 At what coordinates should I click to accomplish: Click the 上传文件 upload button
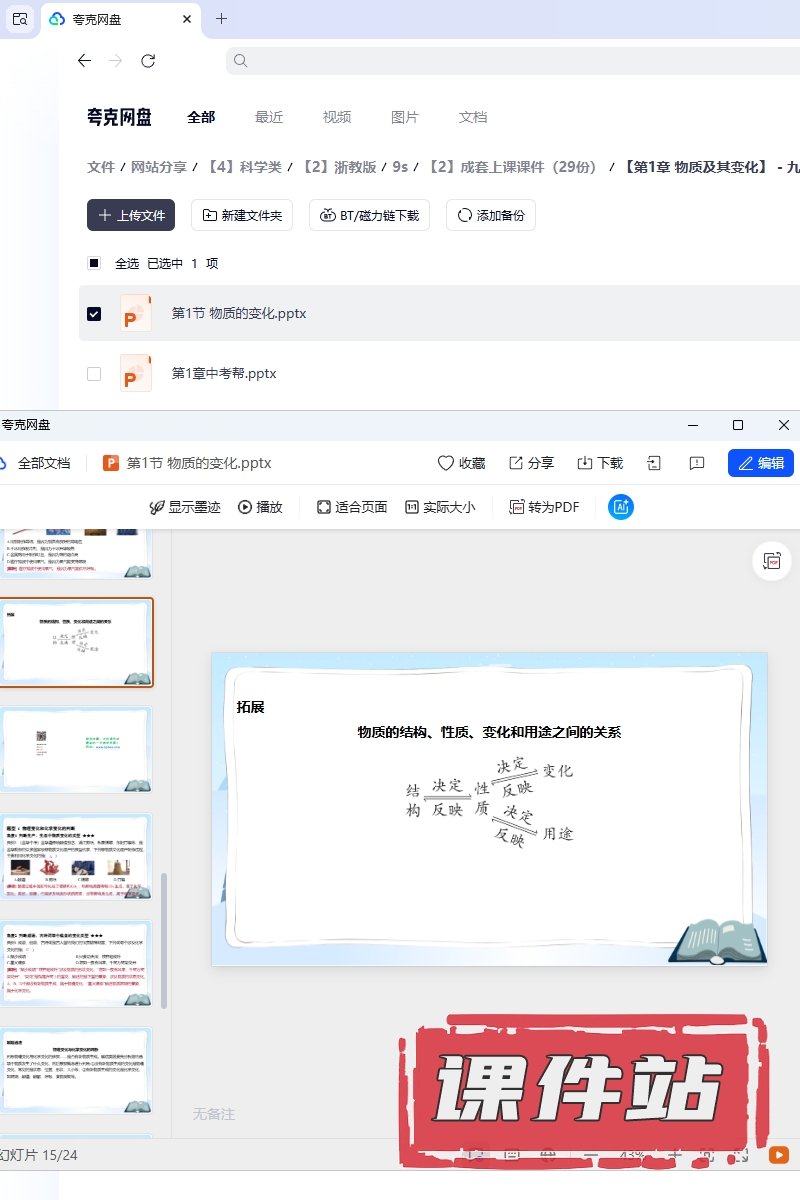131,215
